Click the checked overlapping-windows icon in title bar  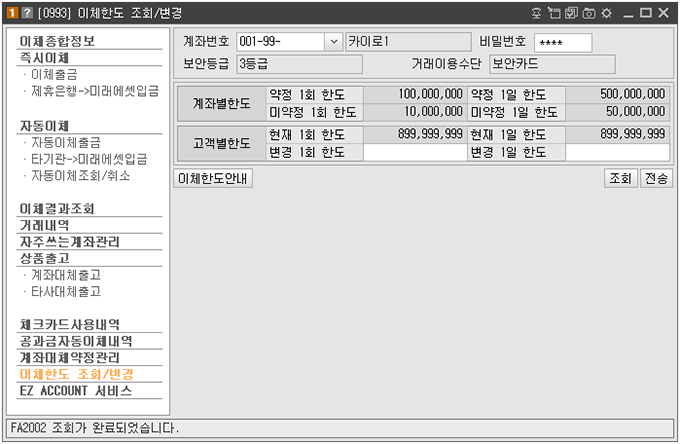point(571,13)
